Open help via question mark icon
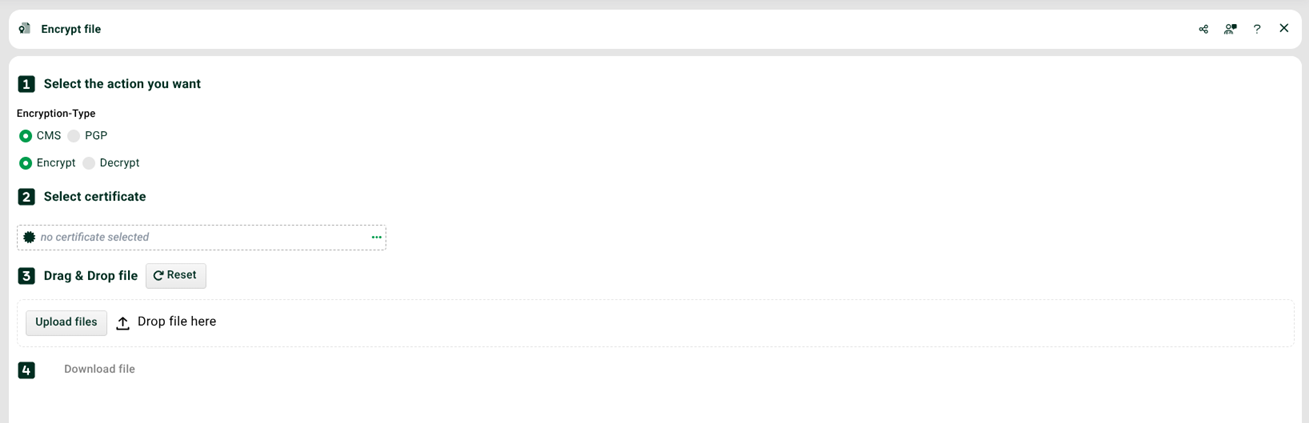Screen dimensions: 1309x423 [1257, 29]
